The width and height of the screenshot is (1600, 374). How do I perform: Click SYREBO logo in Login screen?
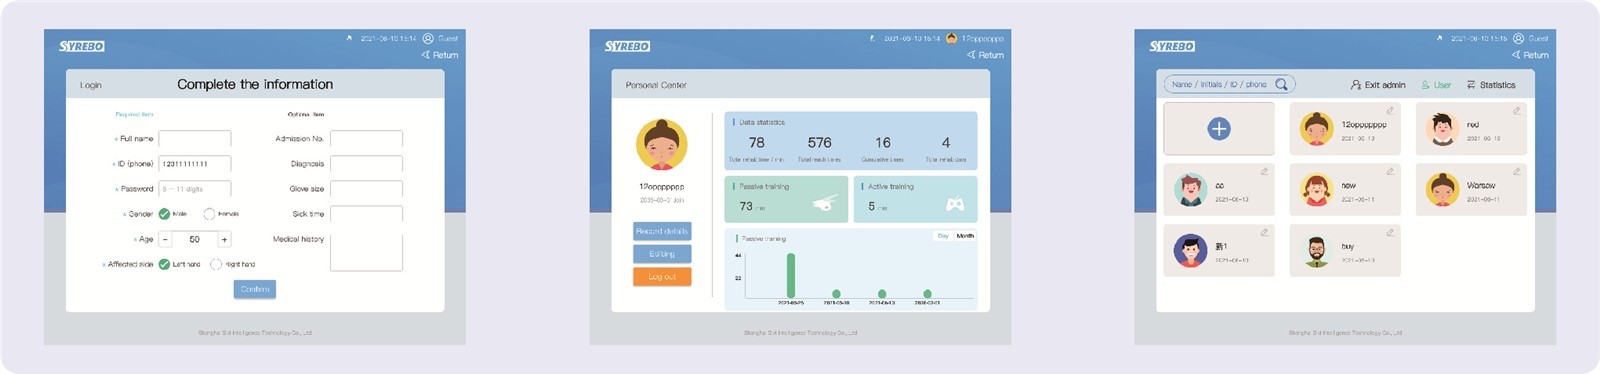pyautogui.click(x=82, y=46)
